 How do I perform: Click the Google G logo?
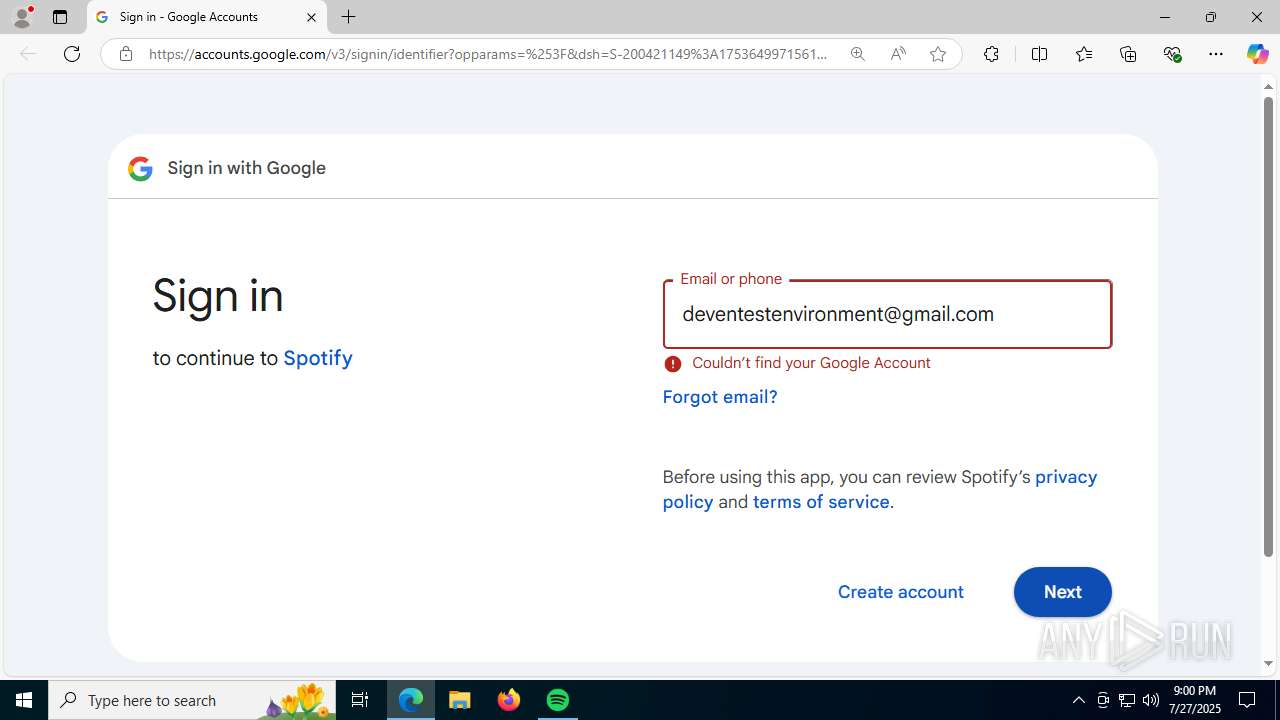tap(140, 168)
